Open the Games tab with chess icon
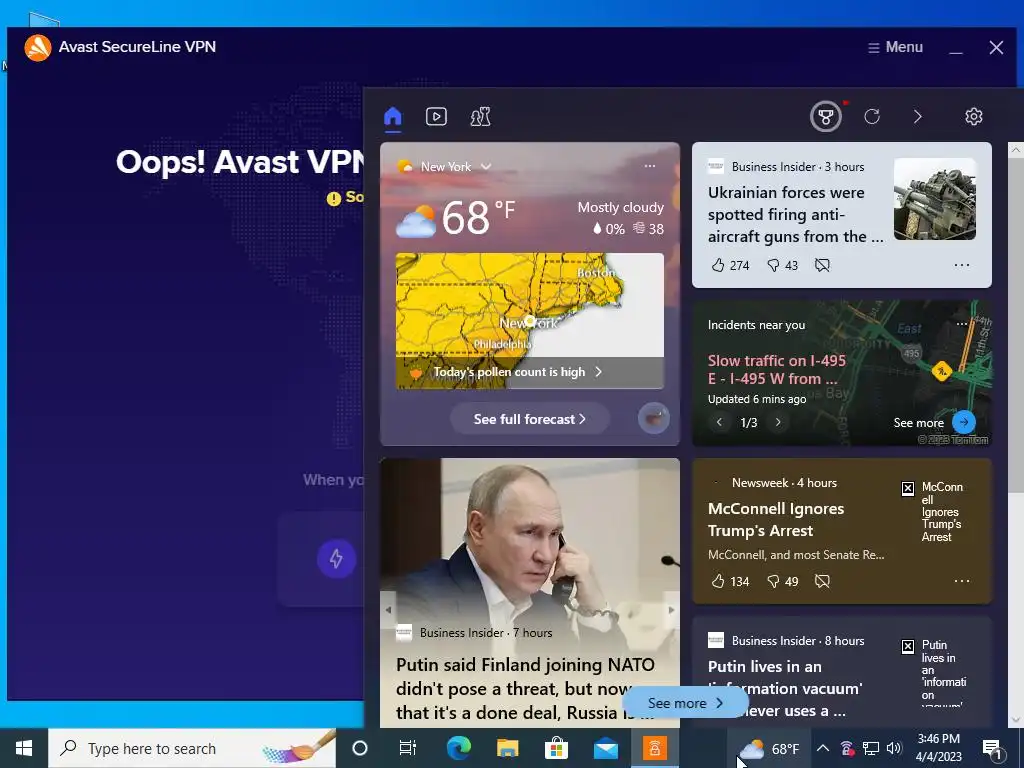This screenshot has width=1024, height=768. 481,117
